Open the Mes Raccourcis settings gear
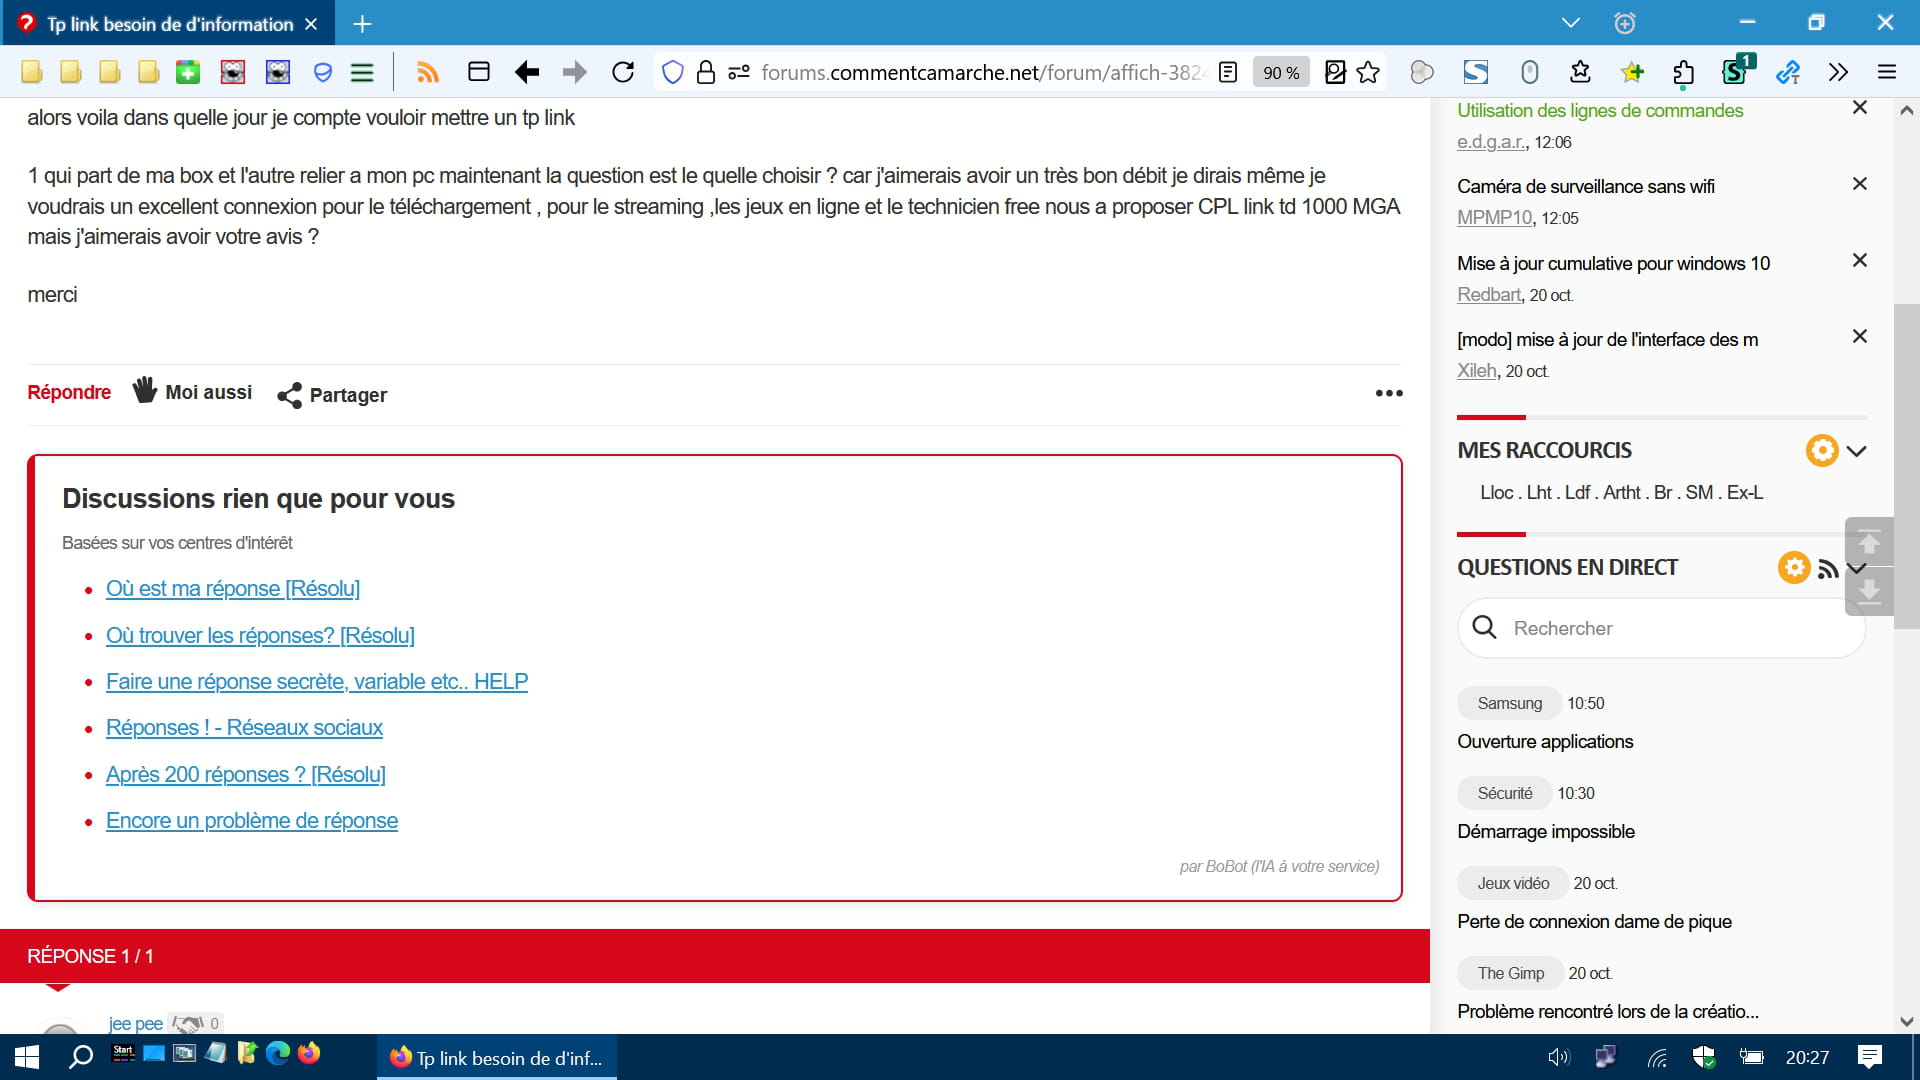The image size is (1920, 1080). (x=1821, y=450)
